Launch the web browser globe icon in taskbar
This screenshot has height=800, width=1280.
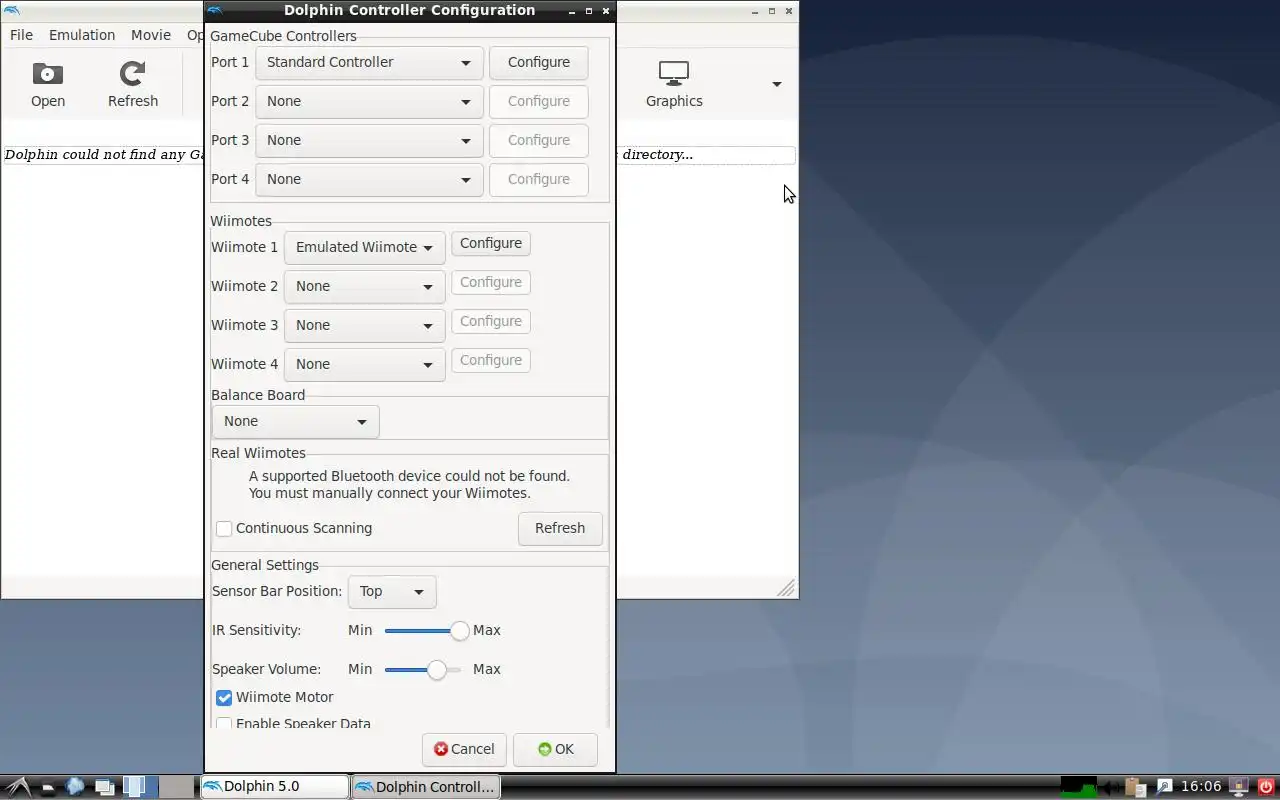click(x=75, y=787)
